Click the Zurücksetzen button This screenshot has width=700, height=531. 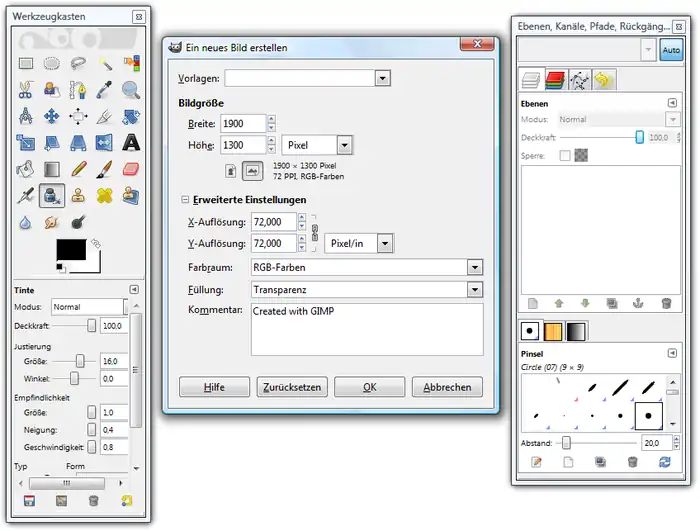point(291,387)
